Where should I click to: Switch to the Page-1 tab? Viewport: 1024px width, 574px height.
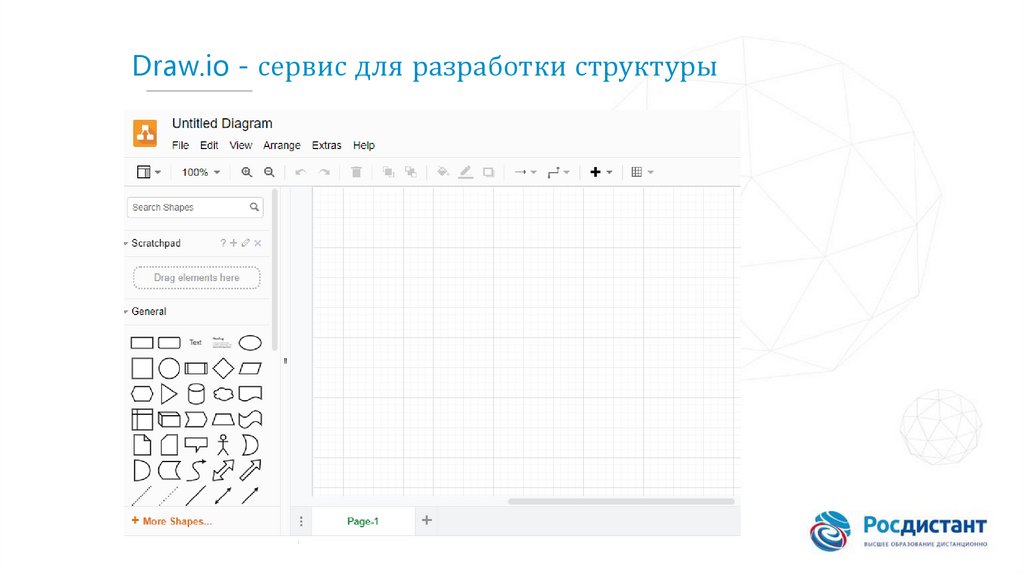(x=362, y=521)
